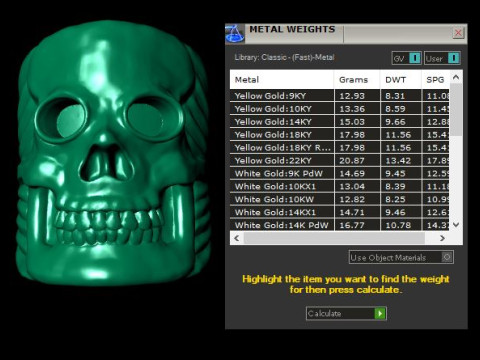480x360 pixels.
Task: Click the 8.25 DWT value
Action: point(395,200)
